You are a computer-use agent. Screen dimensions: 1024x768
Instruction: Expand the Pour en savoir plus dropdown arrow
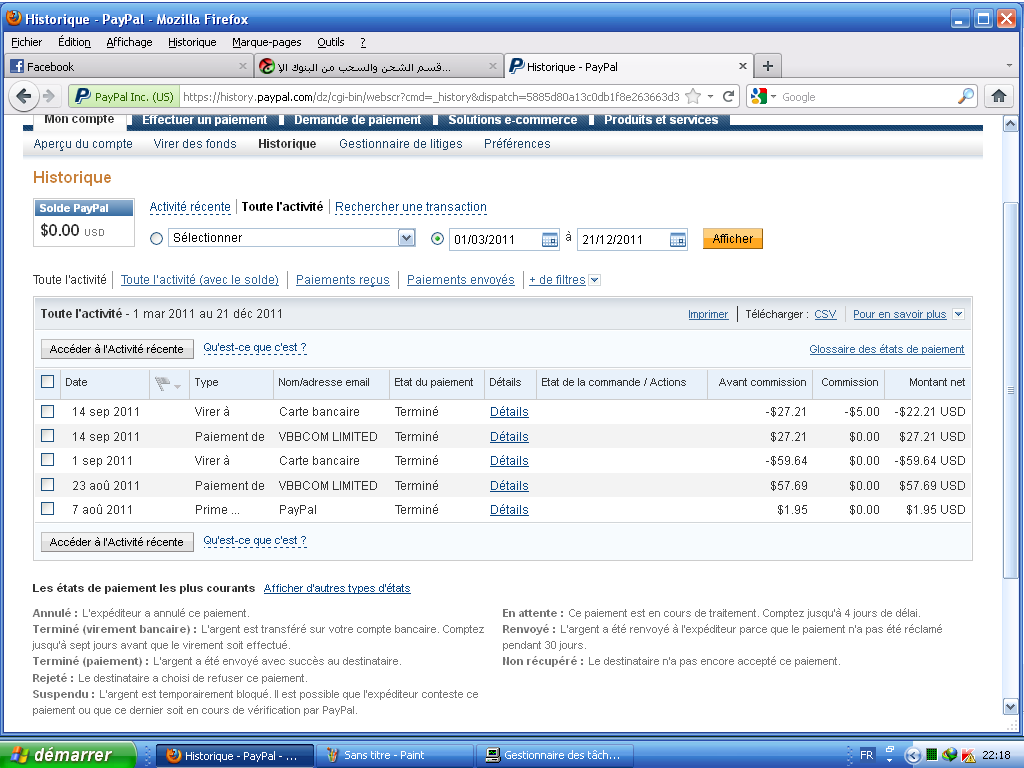(958, 314)
